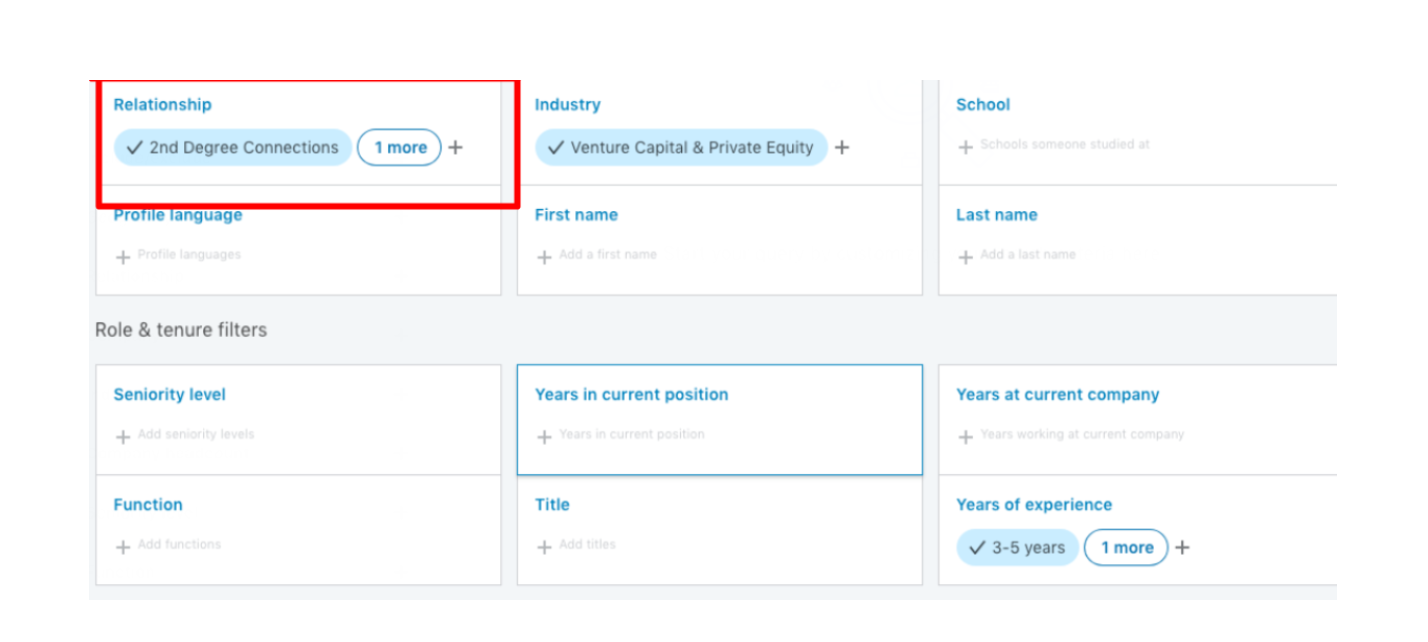Image resolution: width=1428 pixels, height=642 pixels.
Task: Click plus icon beside Years of experience 1 more
Action: 1182,548
